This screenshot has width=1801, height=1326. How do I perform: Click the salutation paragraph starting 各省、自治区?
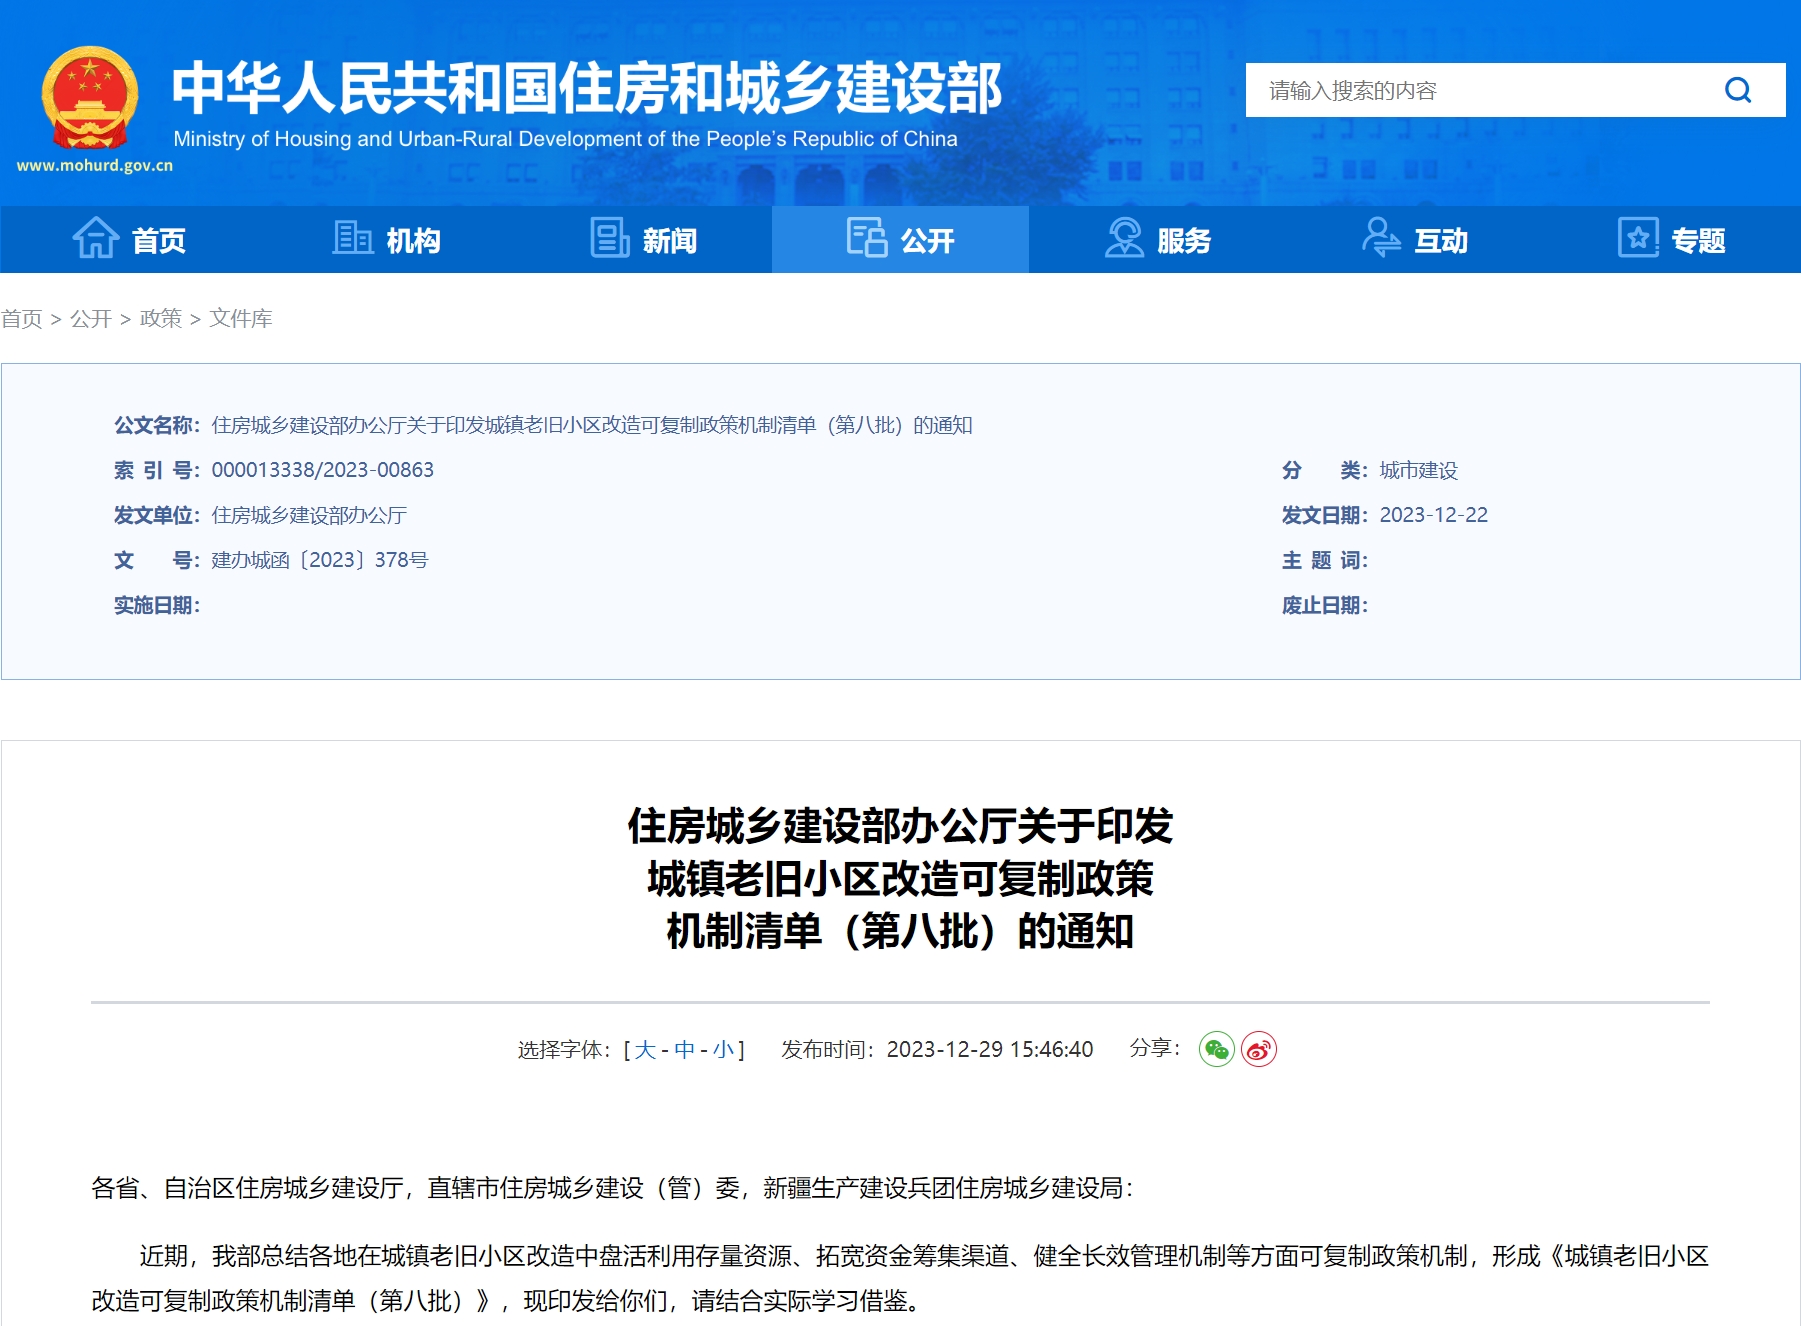[612, 1188]
